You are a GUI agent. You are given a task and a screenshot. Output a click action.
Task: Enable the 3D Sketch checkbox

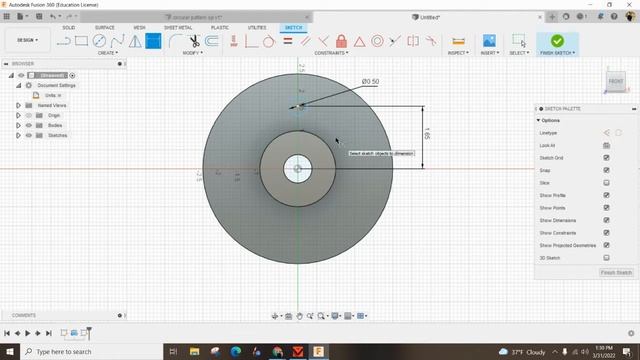pyautogui.click(x=607, y=258)
